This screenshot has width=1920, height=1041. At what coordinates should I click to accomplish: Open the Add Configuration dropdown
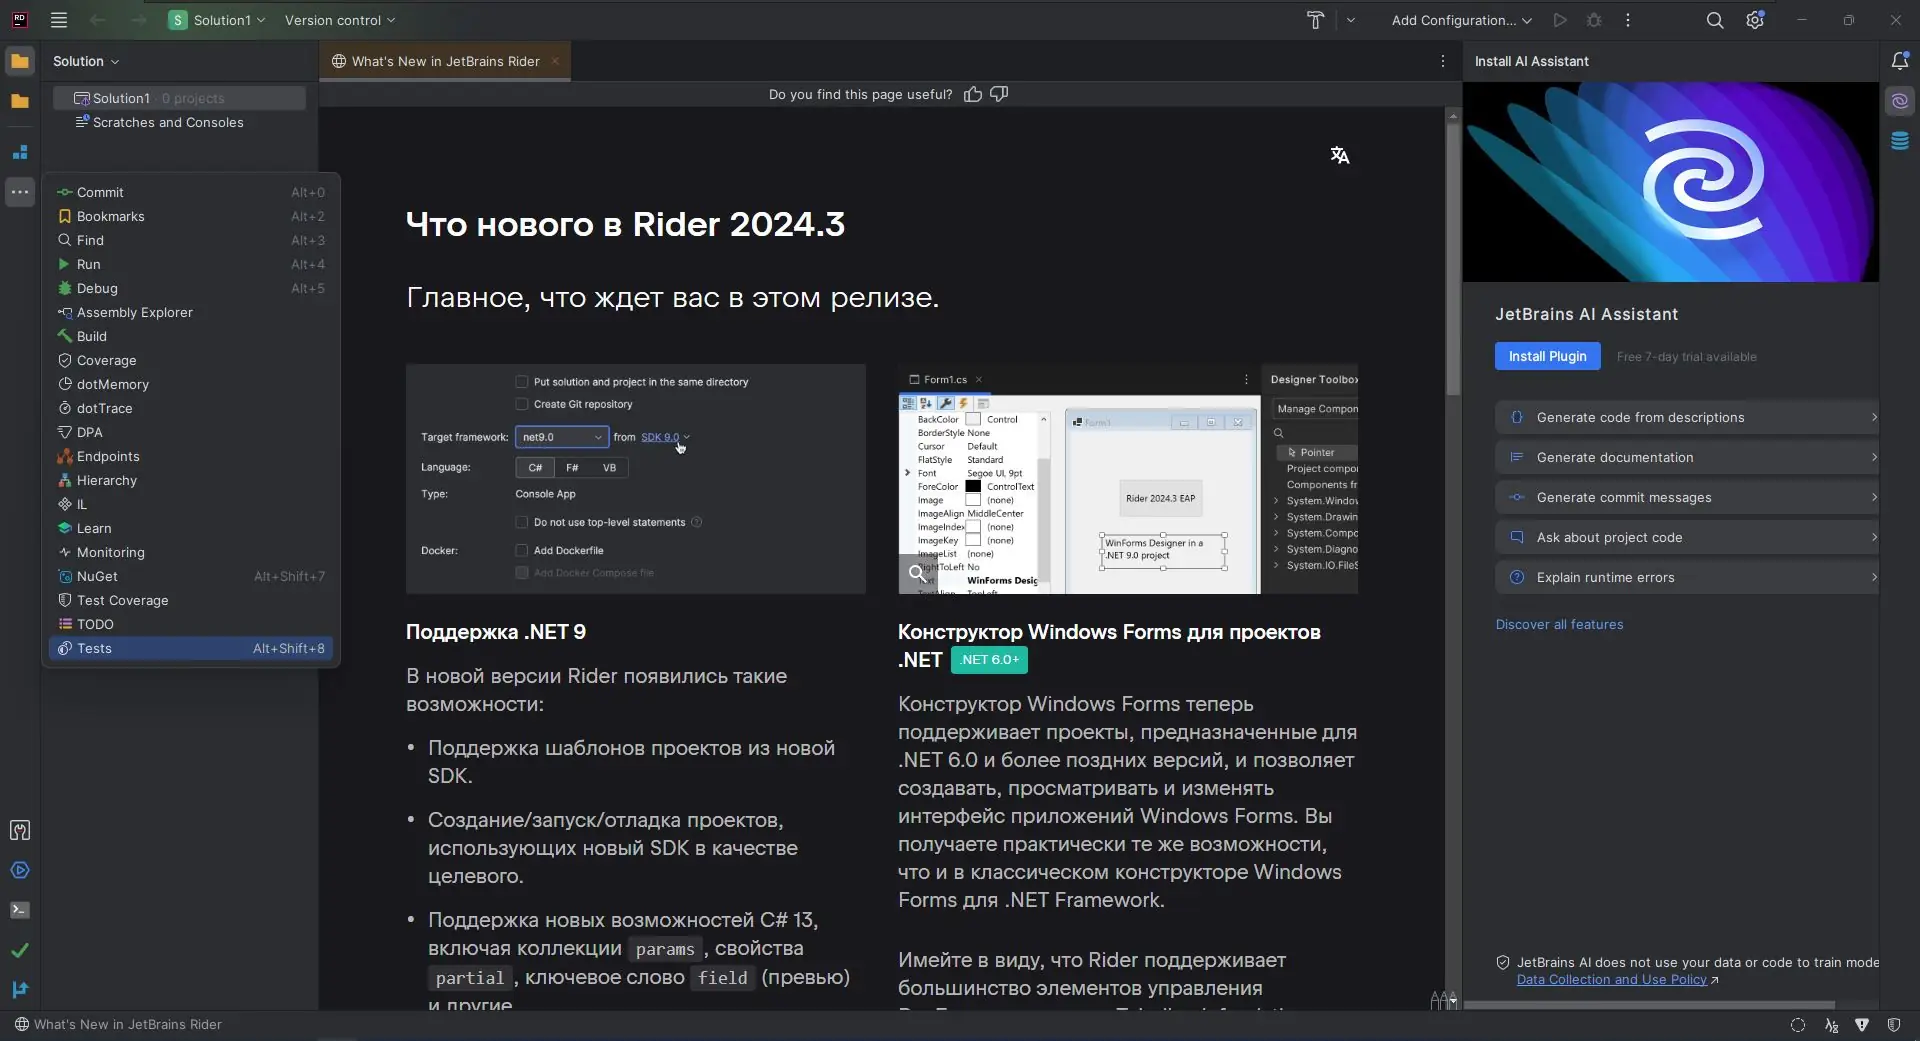(1462, 20)
